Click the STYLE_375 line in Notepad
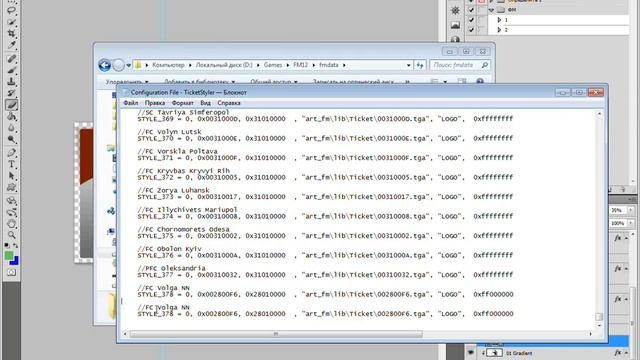The width and height of the screenshot is (640, 360). [x=325, y=236]
